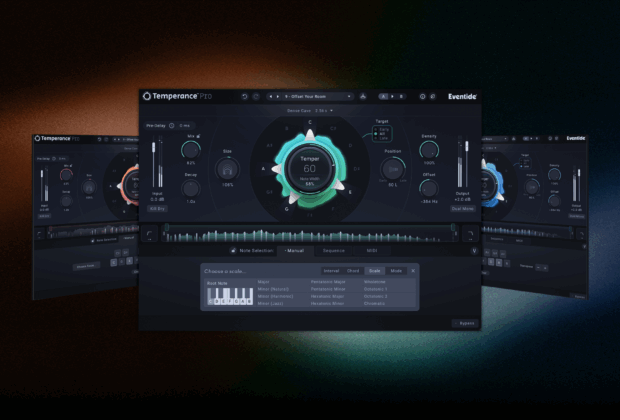
Task: Expand the V chevron at the waveform's right
Action: [x=474, y=251]
